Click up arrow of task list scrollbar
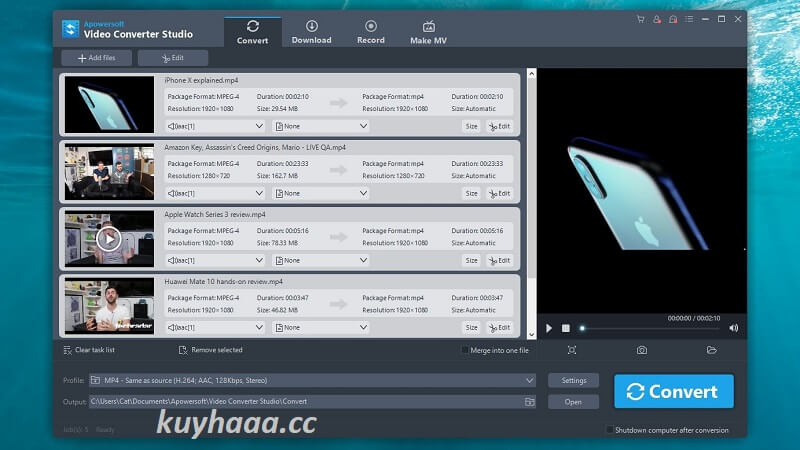This screenshot has width=800, height=450. [x=532, y=74]
